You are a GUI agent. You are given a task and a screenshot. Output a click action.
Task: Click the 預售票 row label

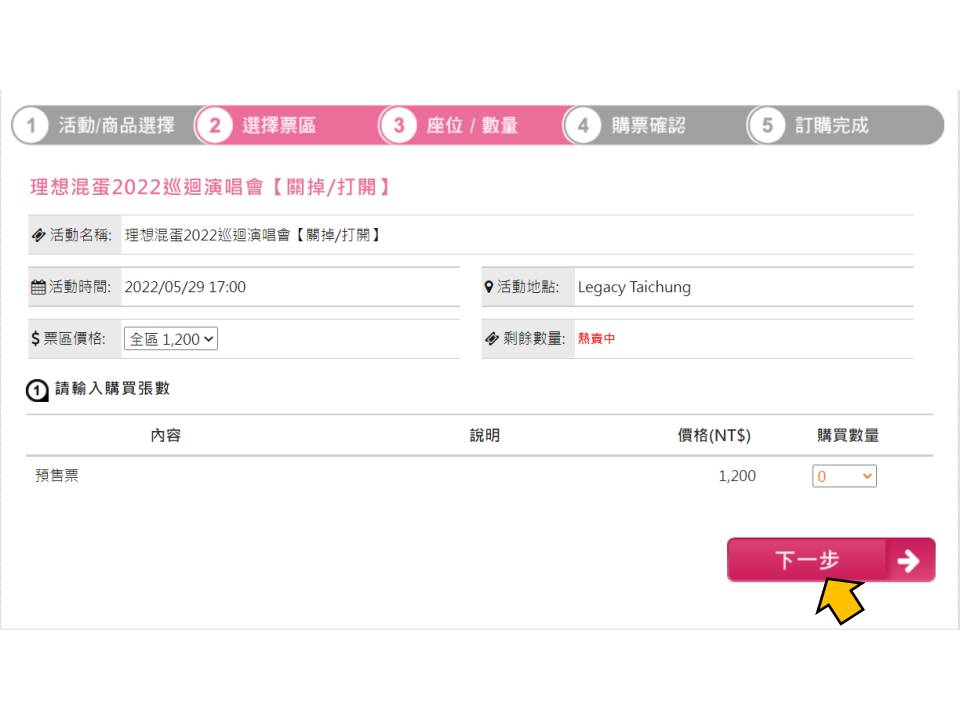pos(57,476)
